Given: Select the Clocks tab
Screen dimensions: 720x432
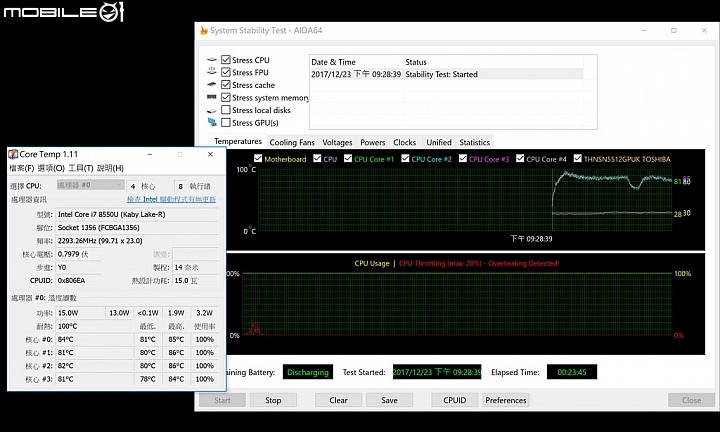Looking at the screenshot, I should pos(405,142).
